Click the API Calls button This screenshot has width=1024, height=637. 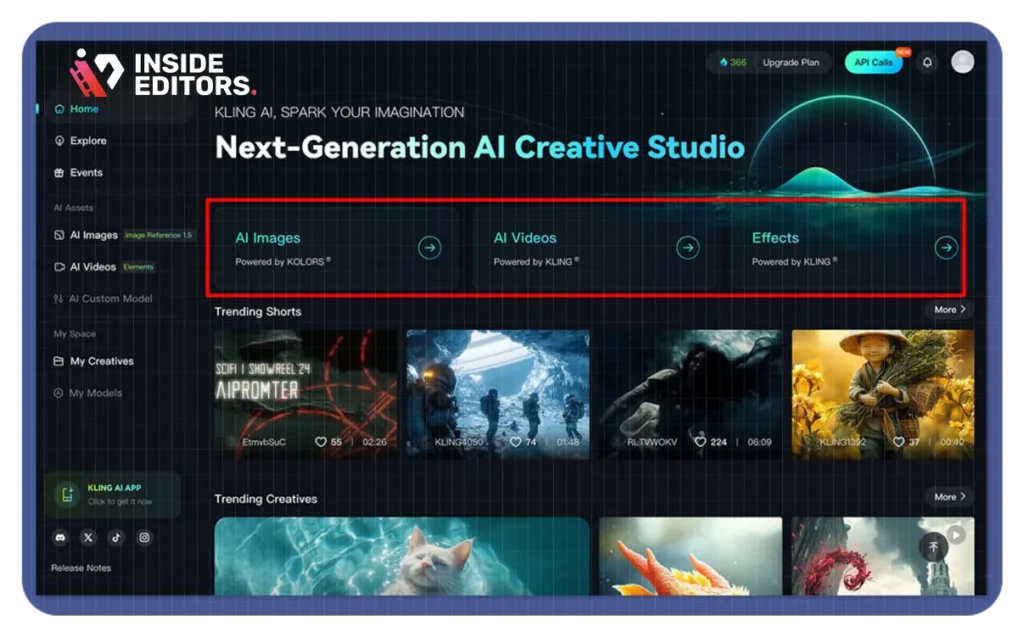tap(873, 63)
